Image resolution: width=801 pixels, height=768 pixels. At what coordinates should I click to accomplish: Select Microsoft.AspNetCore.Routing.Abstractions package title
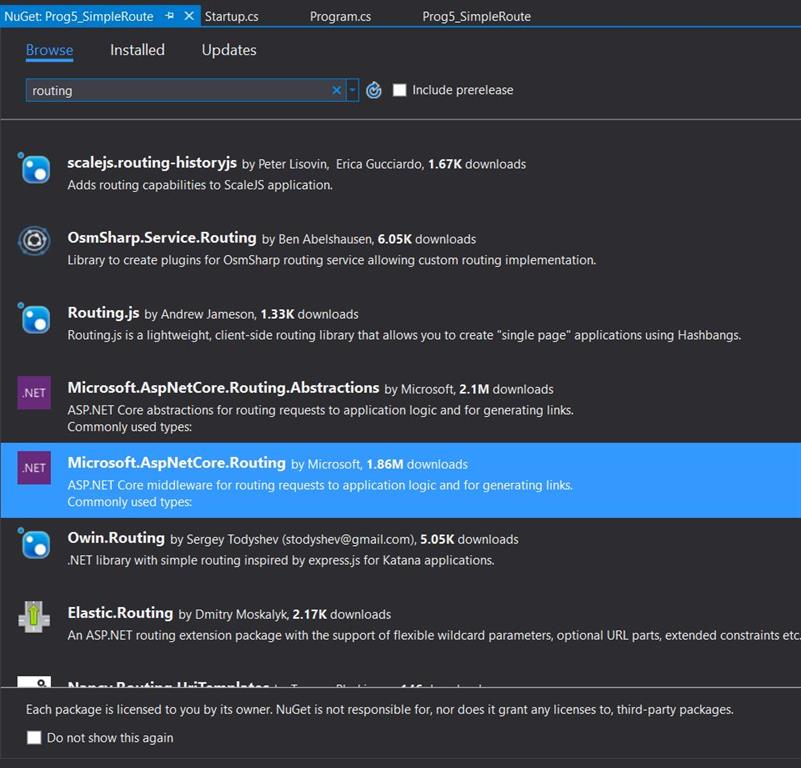point(223,388)
